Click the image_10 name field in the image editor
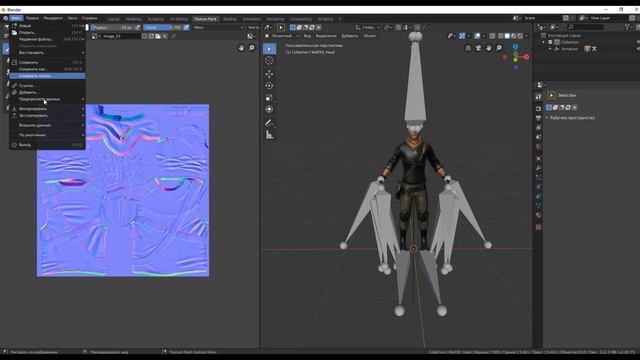Screen dimensions: 640x360 121,36
